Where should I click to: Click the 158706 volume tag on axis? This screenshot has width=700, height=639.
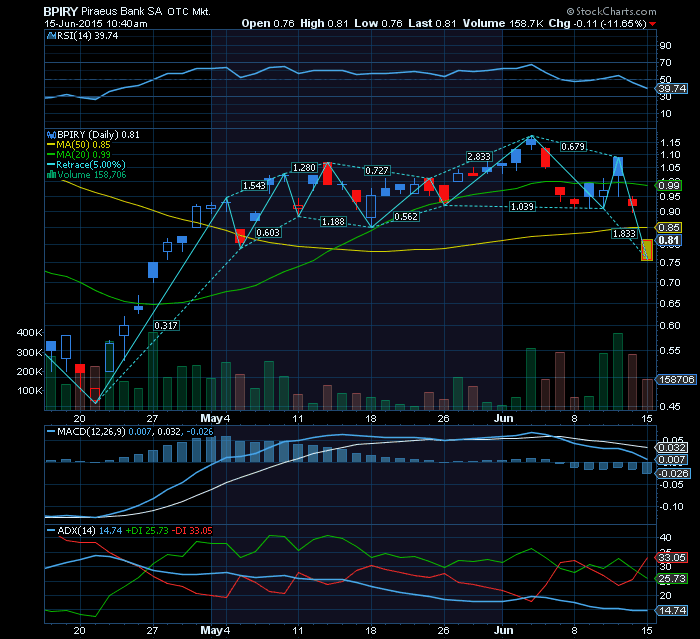pos(675,380)
